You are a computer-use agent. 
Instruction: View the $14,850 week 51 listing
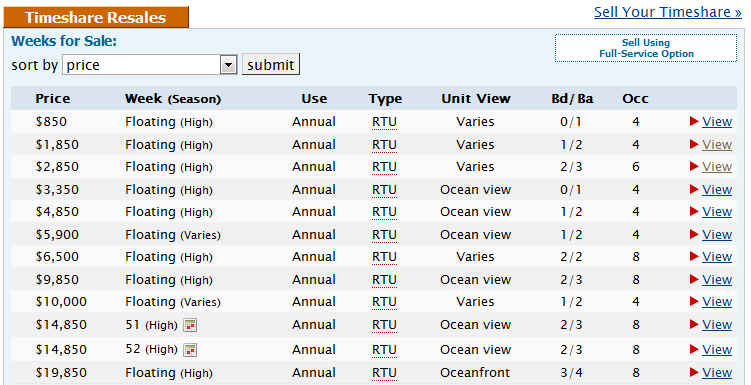tap(717, 325)
